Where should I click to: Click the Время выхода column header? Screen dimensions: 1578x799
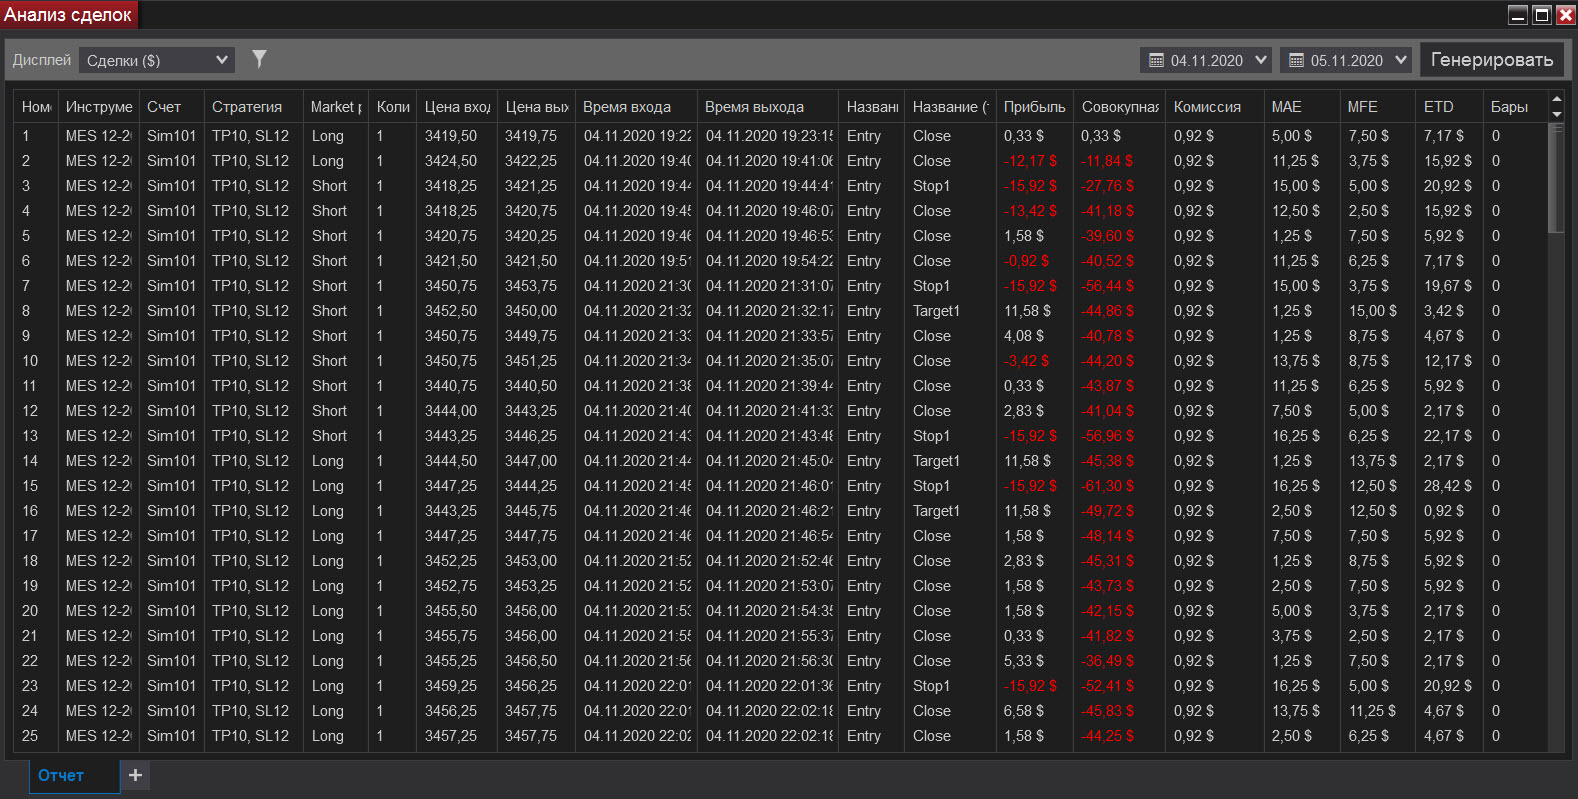coord(768,107)
